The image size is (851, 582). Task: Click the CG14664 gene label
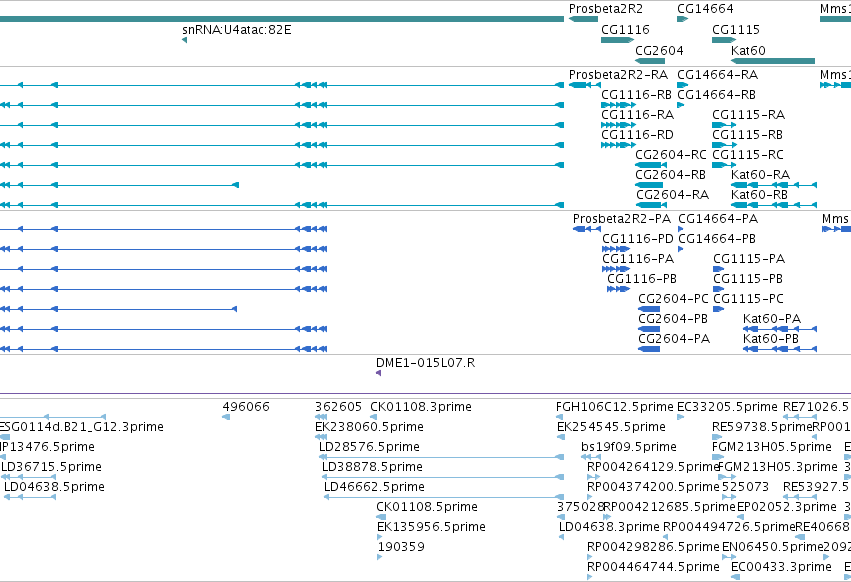point(705,9)
